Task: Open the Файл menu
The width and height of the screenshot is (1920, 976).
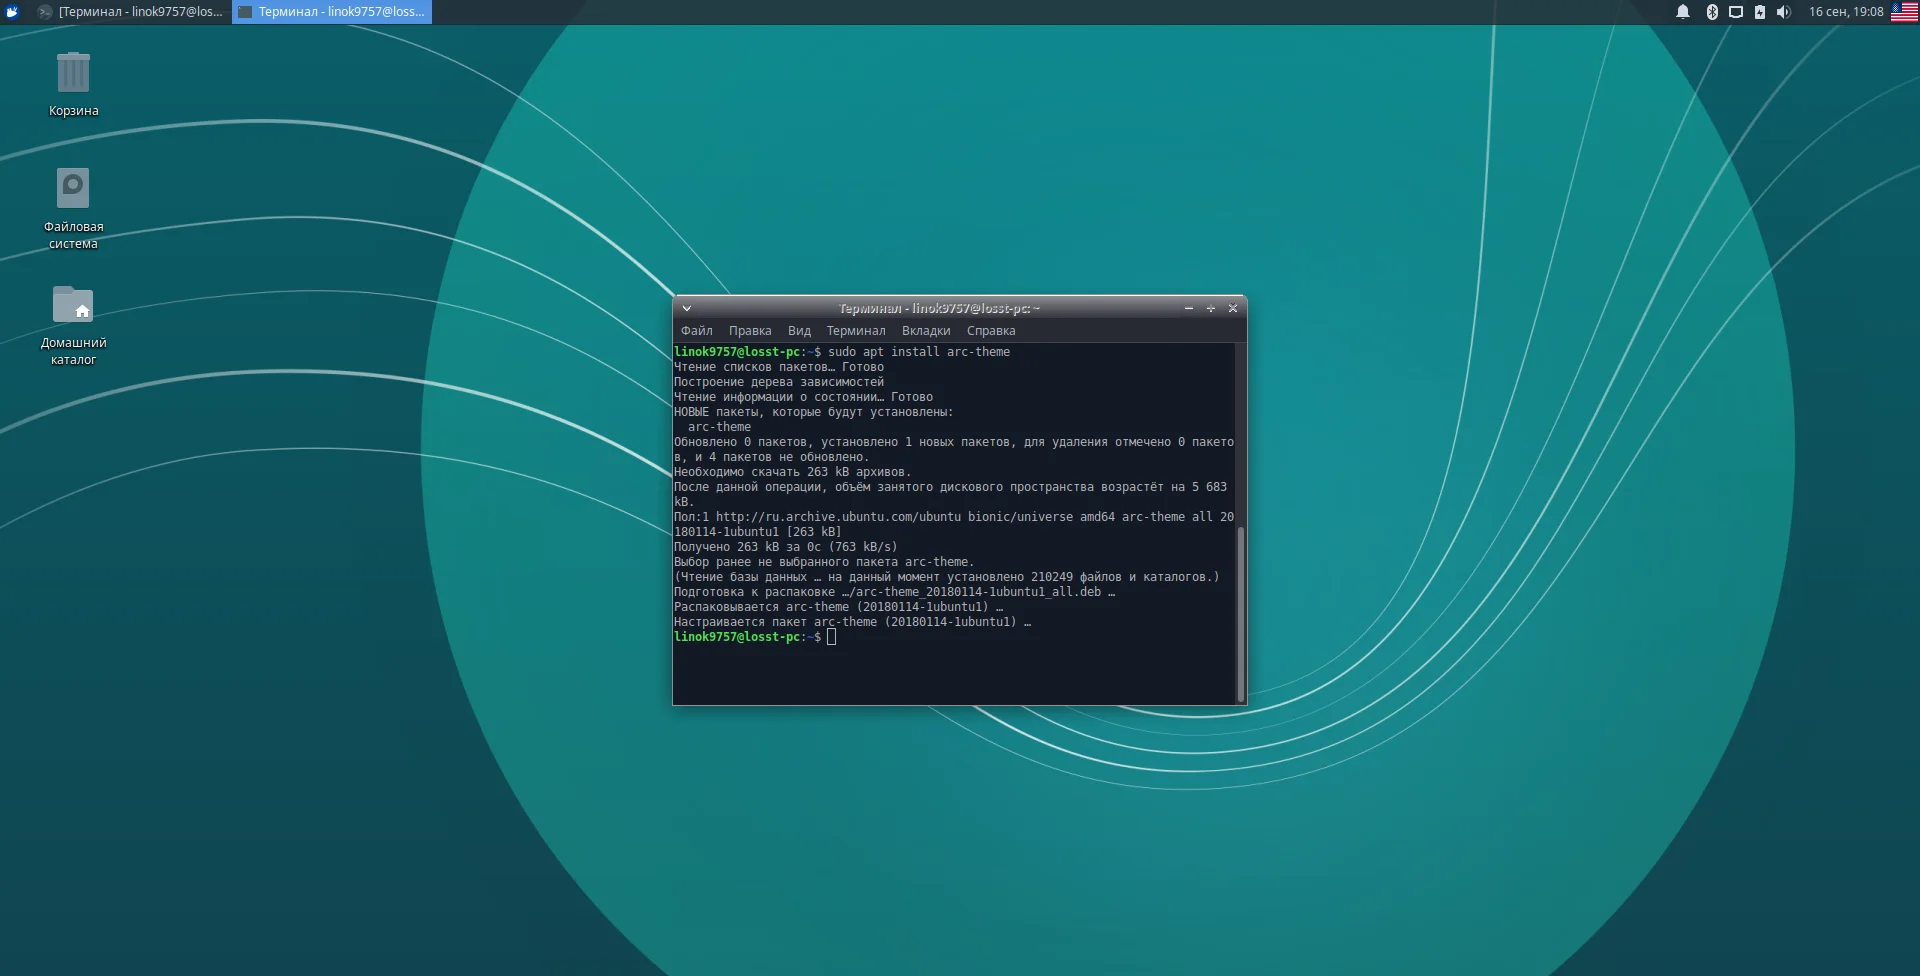Action: 697,331
